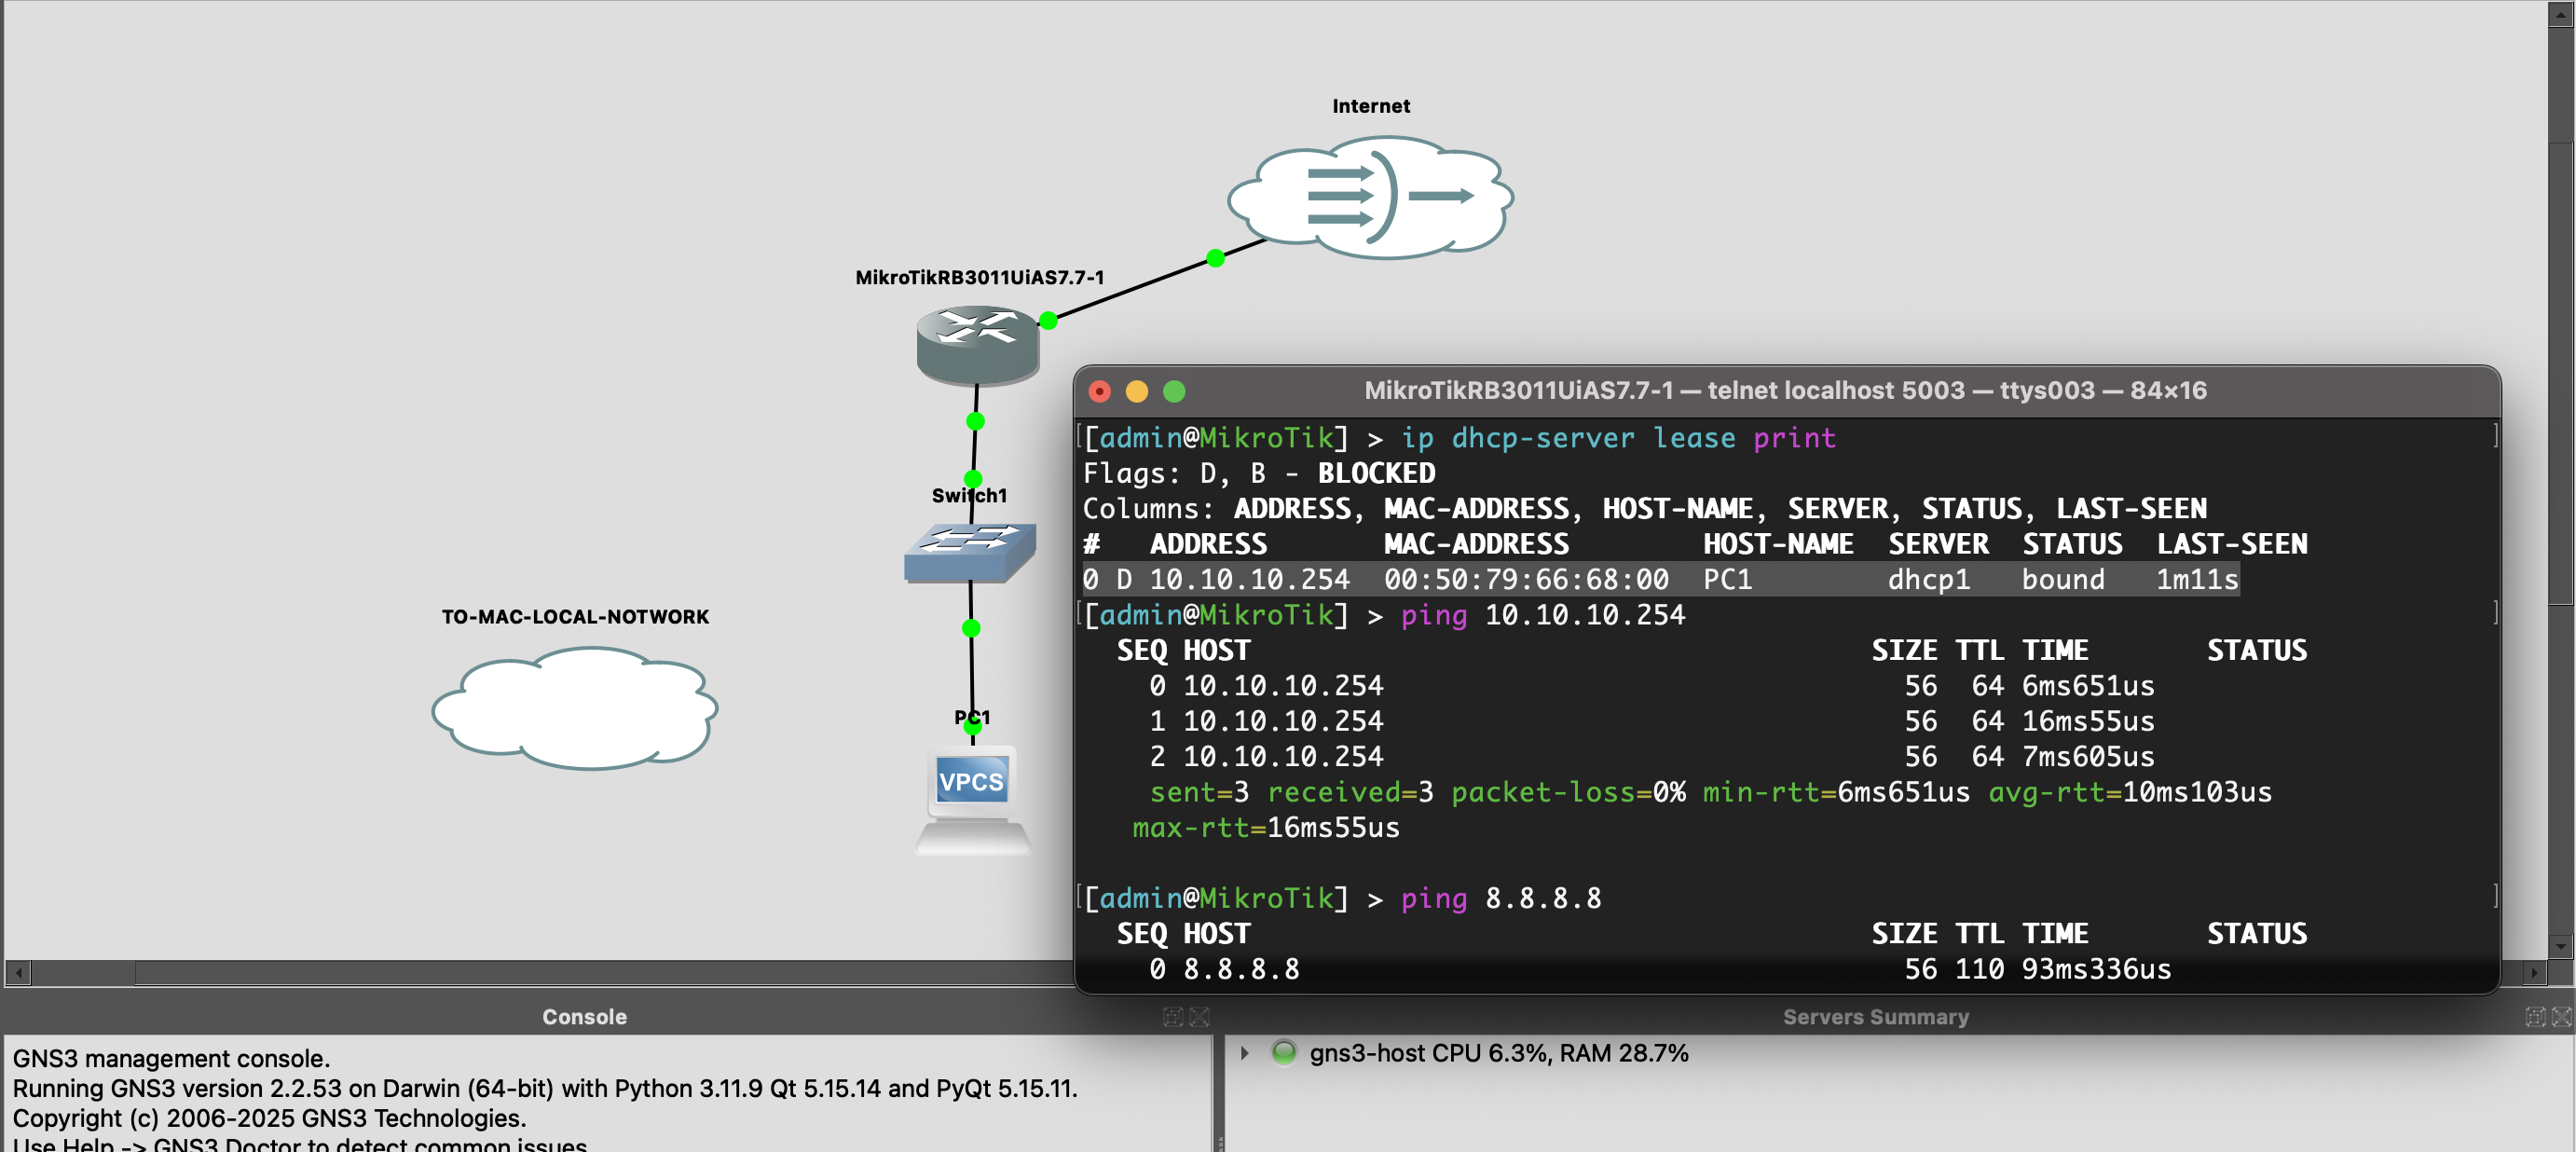Float the Servers Summary dock panel
The width and height of the screenshot is (2576, 1152).
coord(2535,1017)
